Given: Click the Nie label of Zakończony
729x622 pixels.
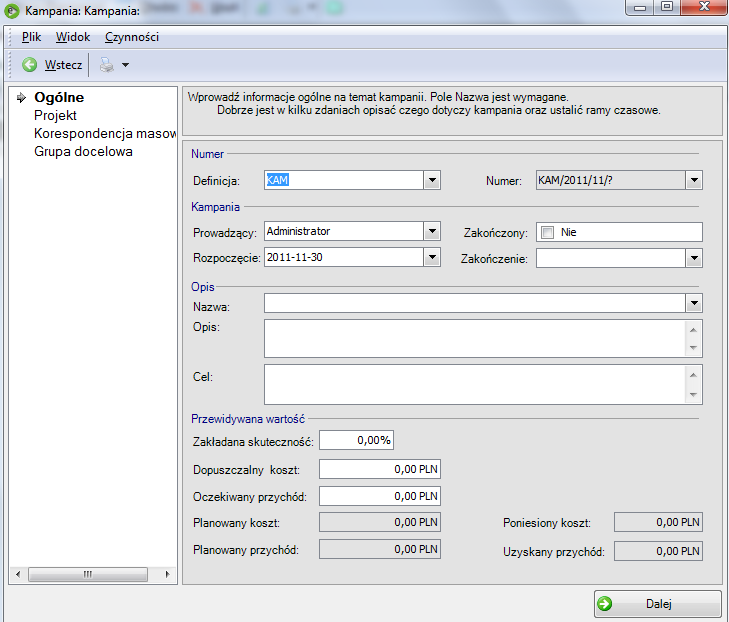Looking at the screenshot, I should (568, 232).
